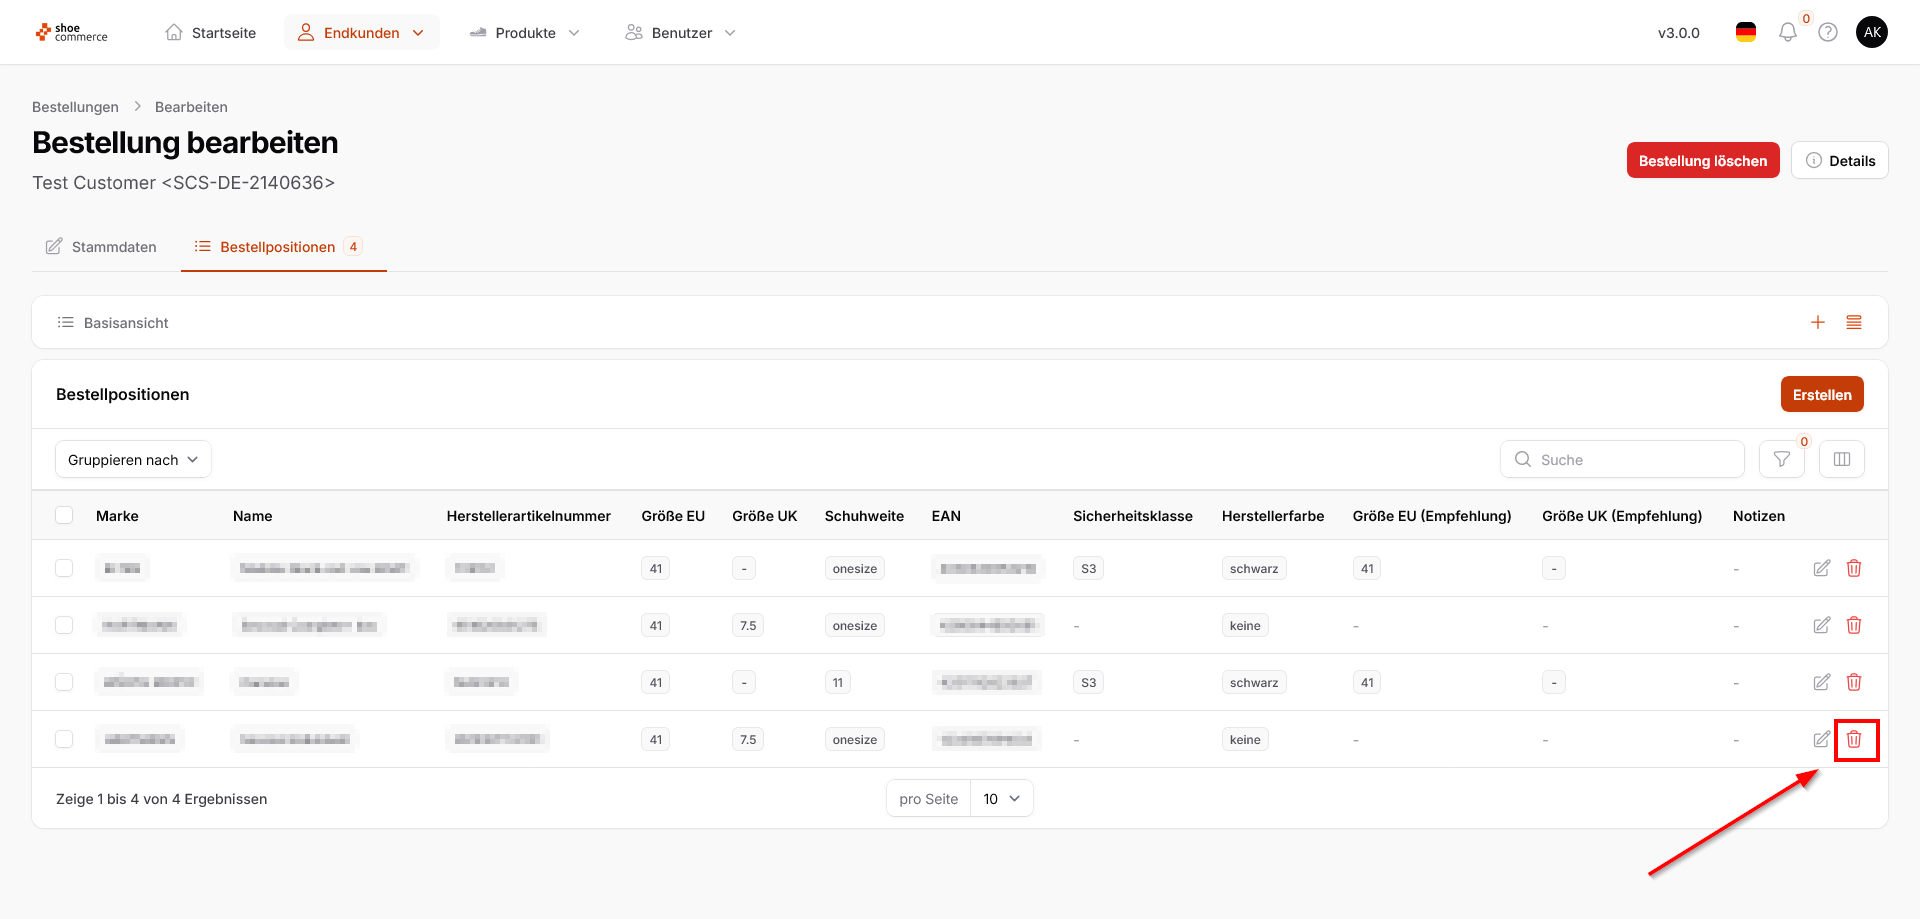The height and width of the screenshot is (919, 1920).
Task: Click the trash icon in second row
Action: [x=1854, y=625]
